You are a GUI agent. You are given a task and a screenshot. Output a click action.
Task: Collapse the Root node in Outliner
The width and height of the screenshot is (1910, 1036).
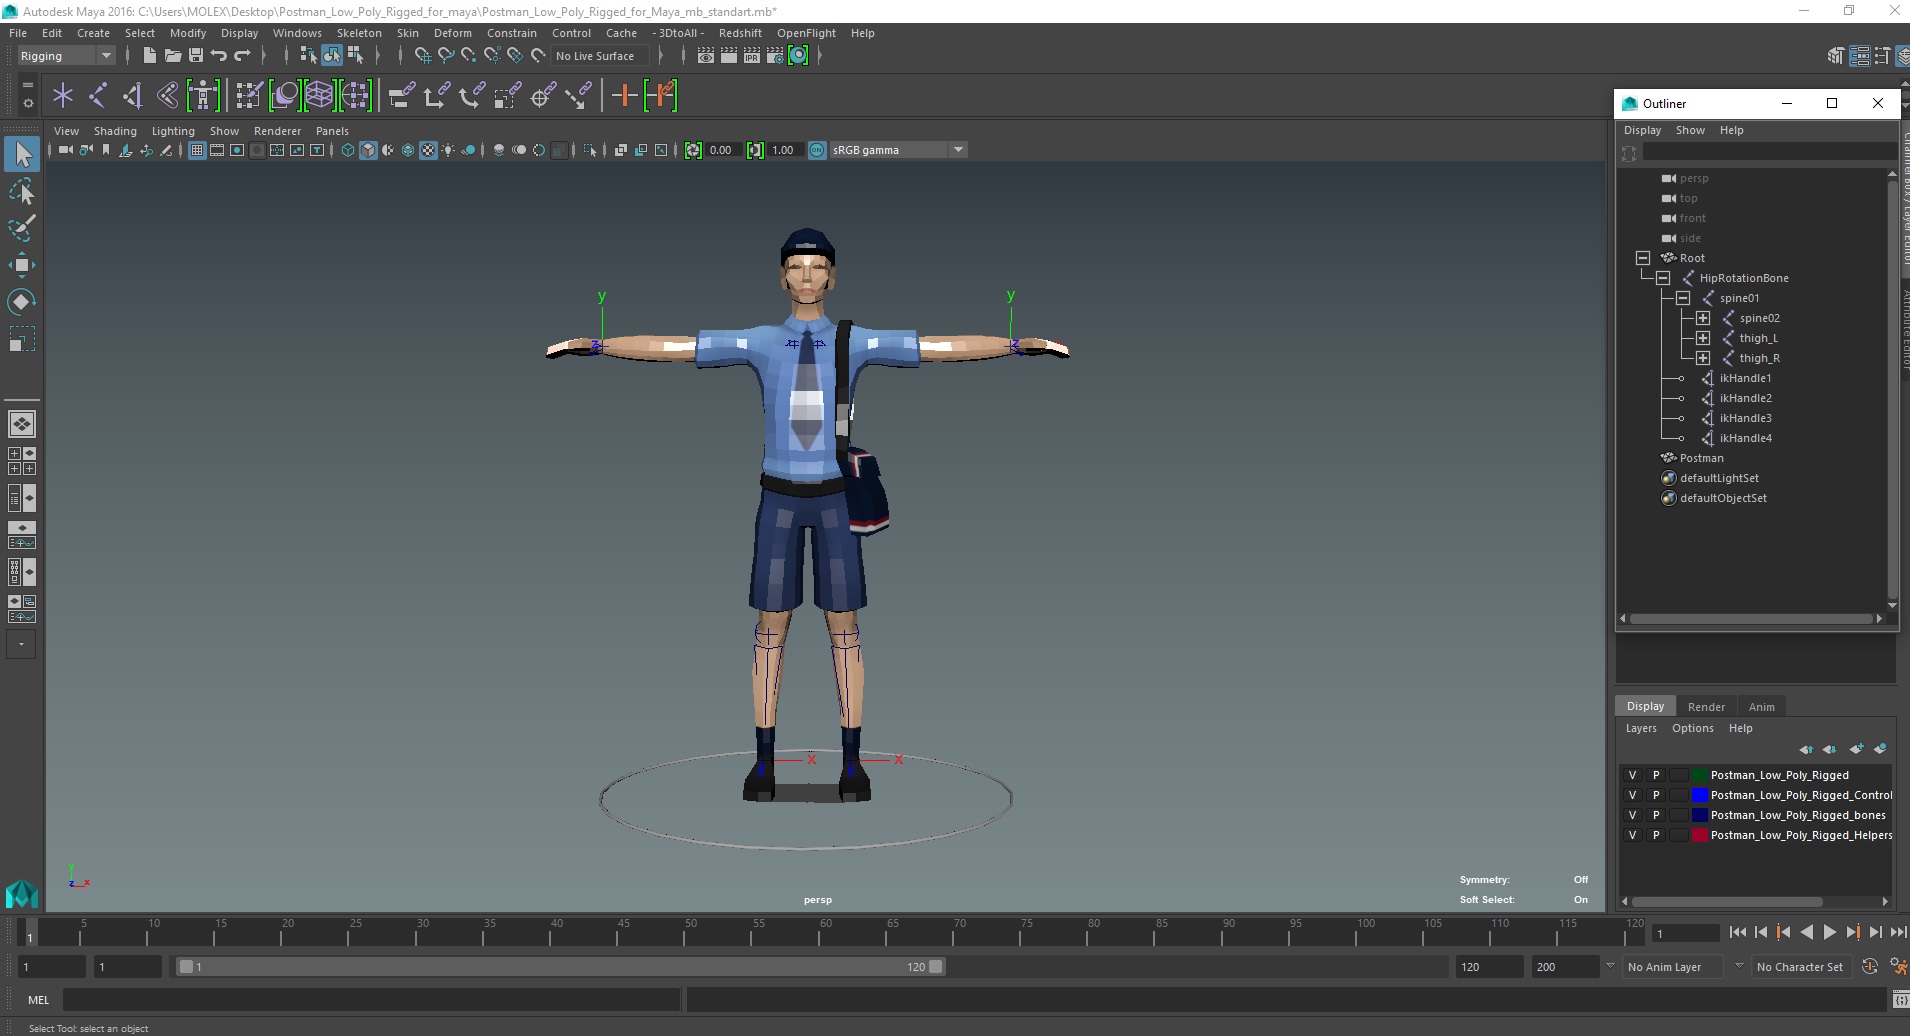coord(1643,258)
